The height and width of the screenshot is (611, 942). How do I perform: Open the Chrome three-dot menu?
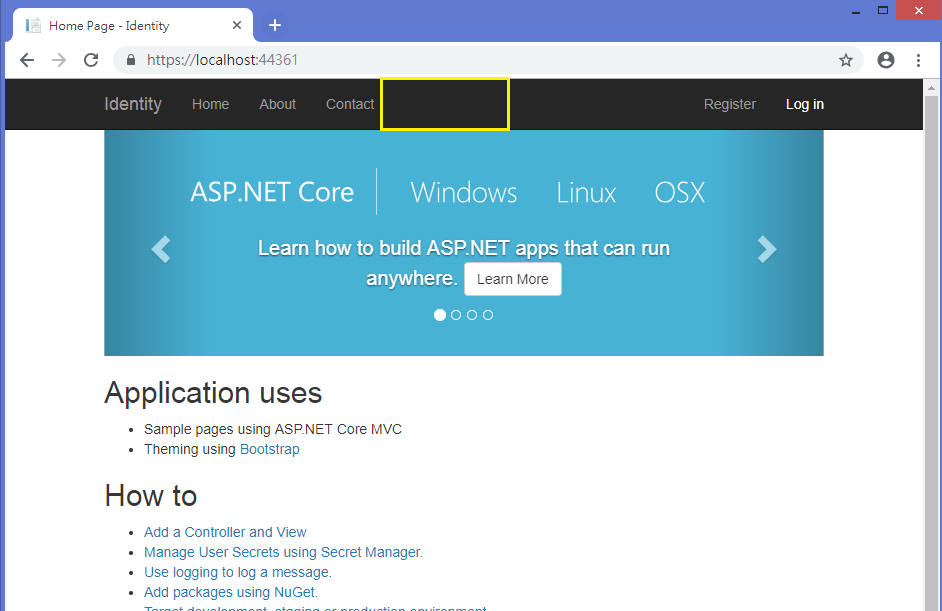(918, 60)
